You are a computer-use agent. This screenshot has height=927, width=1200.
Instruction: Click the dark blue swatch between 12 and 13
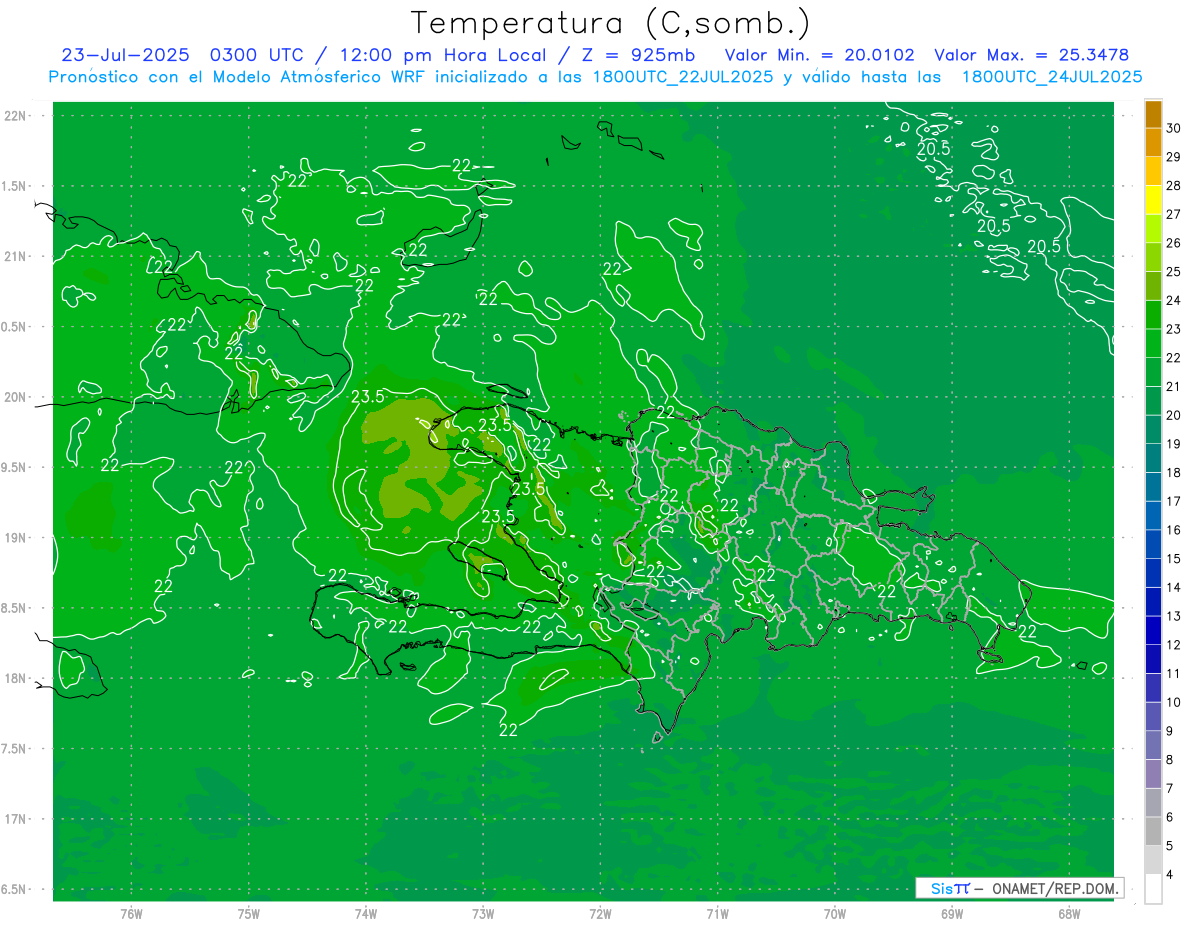(1153, 631)
